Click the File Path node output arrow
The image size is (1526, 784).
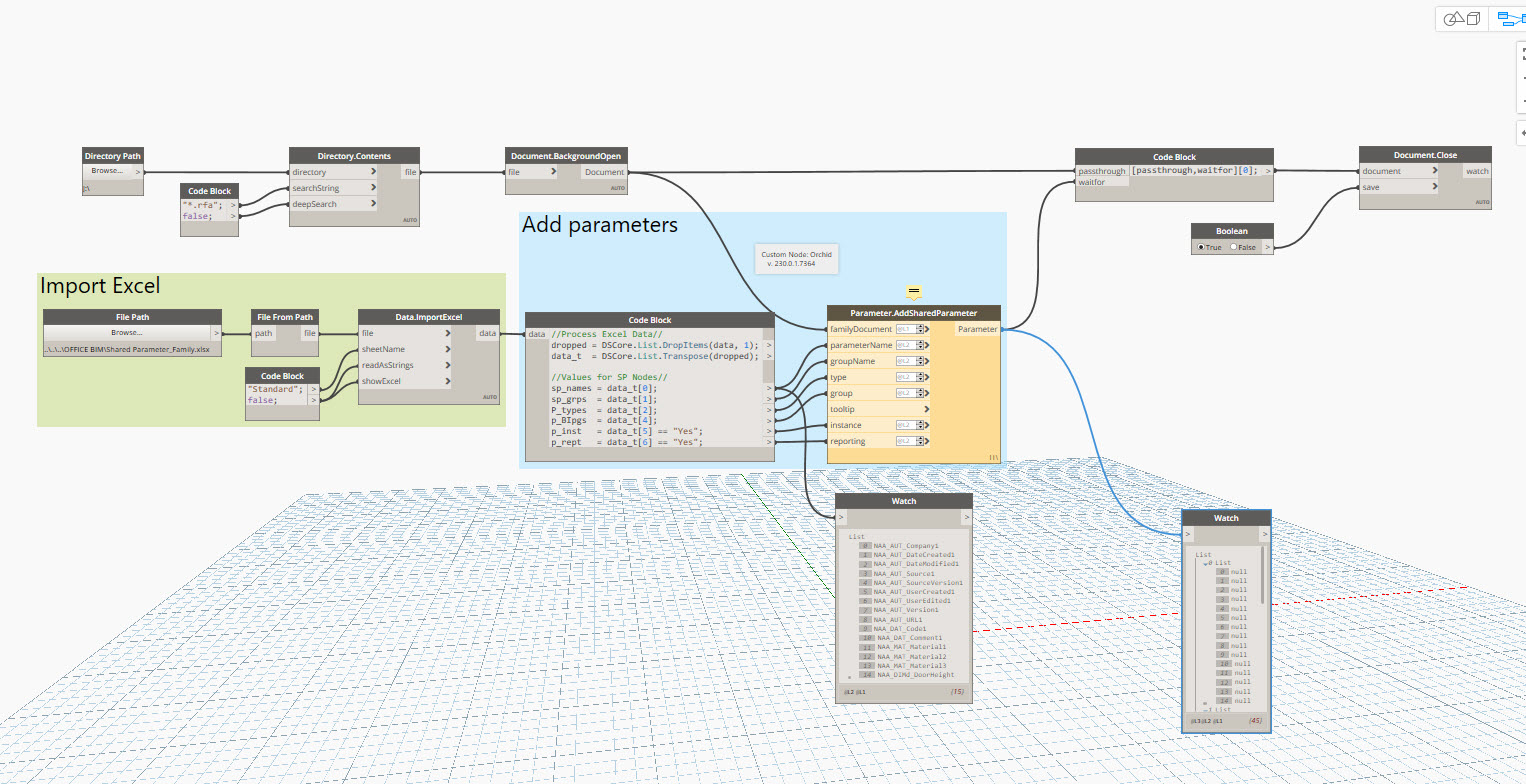point(216,332)
